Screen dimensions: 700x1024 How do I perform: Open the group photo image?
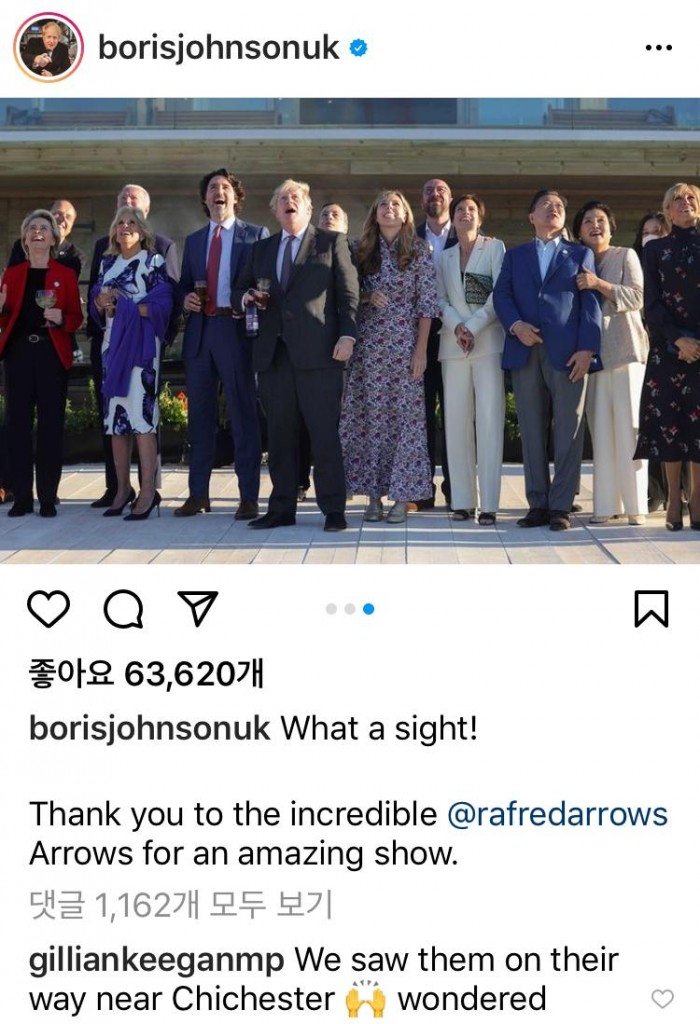(350, 330)
